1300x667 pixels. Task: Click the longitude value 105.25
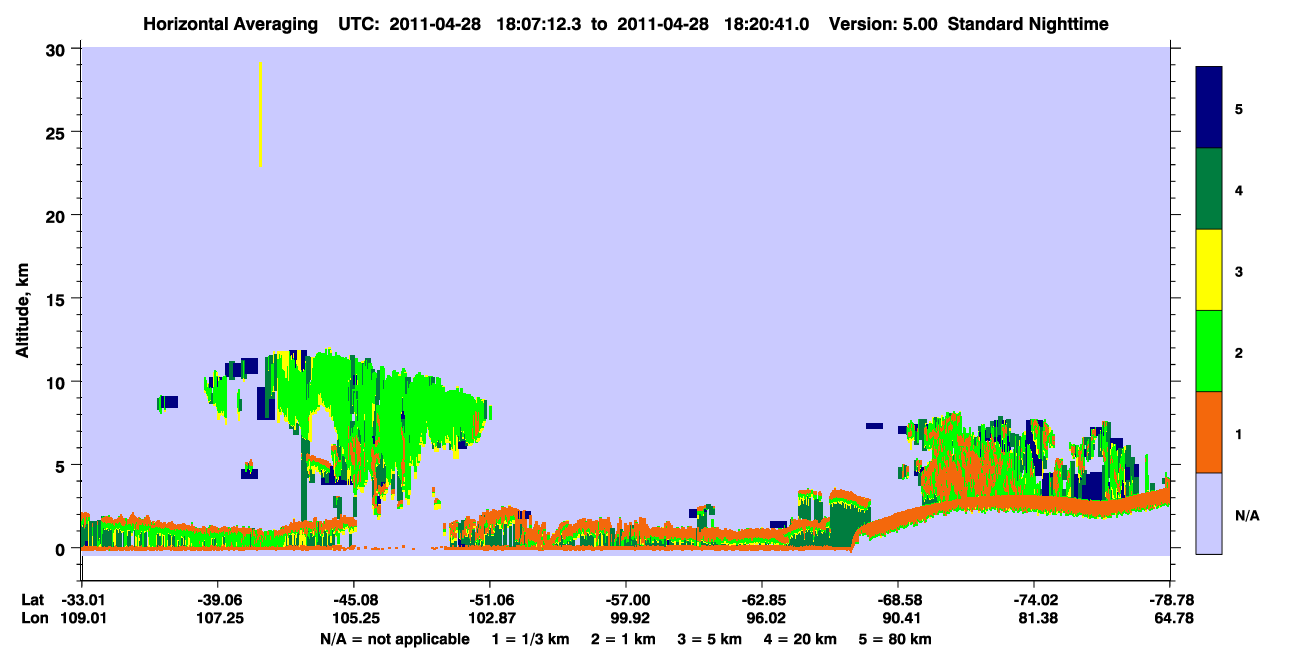point(353,618)
